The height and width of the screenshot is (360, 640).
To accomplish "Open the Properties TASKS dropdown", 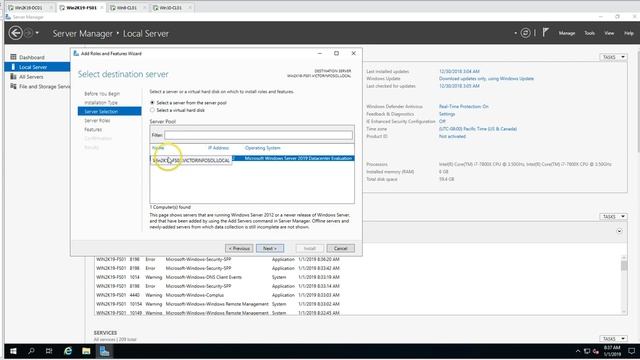I will click(x=613, y=57).
